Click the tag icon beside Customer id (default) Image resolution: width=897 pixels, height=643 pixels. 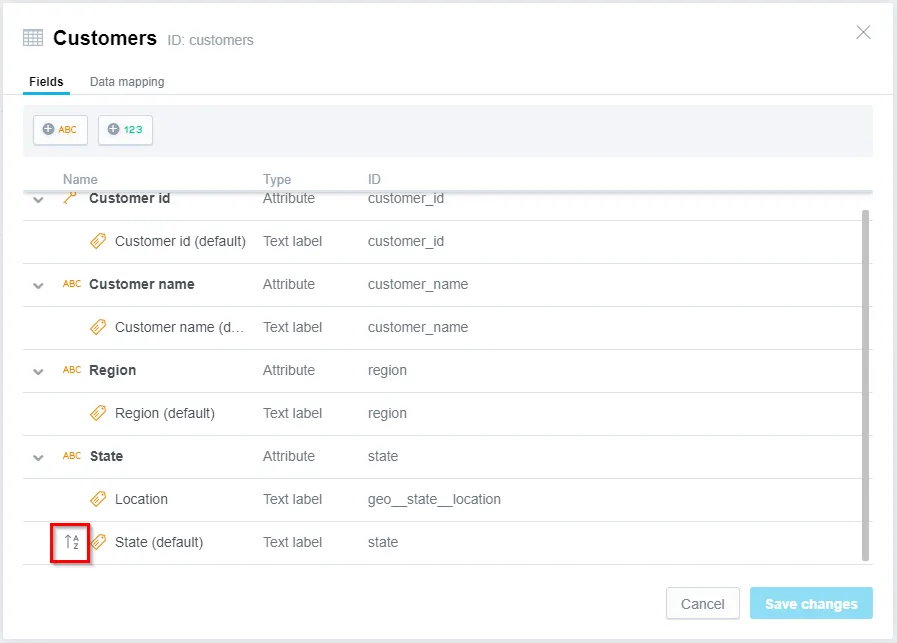click(x=98, y=241)
